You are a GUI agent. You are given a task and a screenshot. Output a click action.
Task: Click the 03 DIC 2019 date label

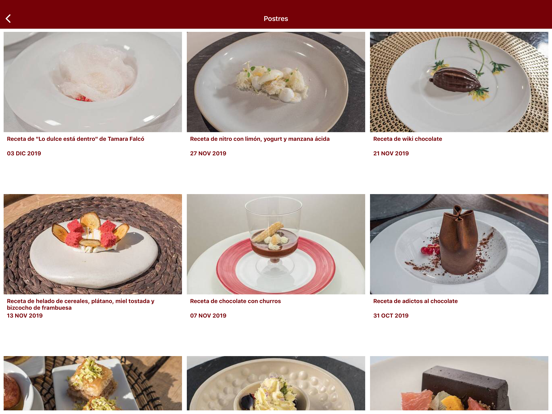point(24,153)
